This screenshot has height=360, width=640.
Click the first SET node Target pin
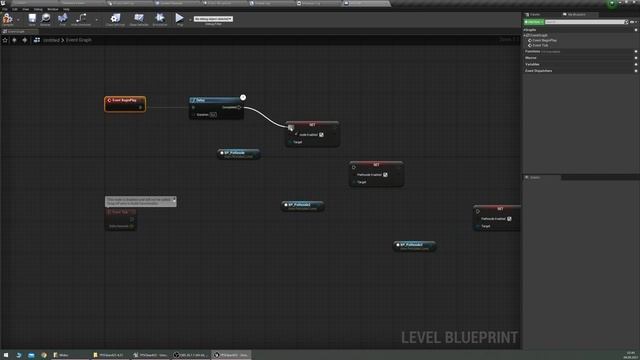(x=290, y=142)
